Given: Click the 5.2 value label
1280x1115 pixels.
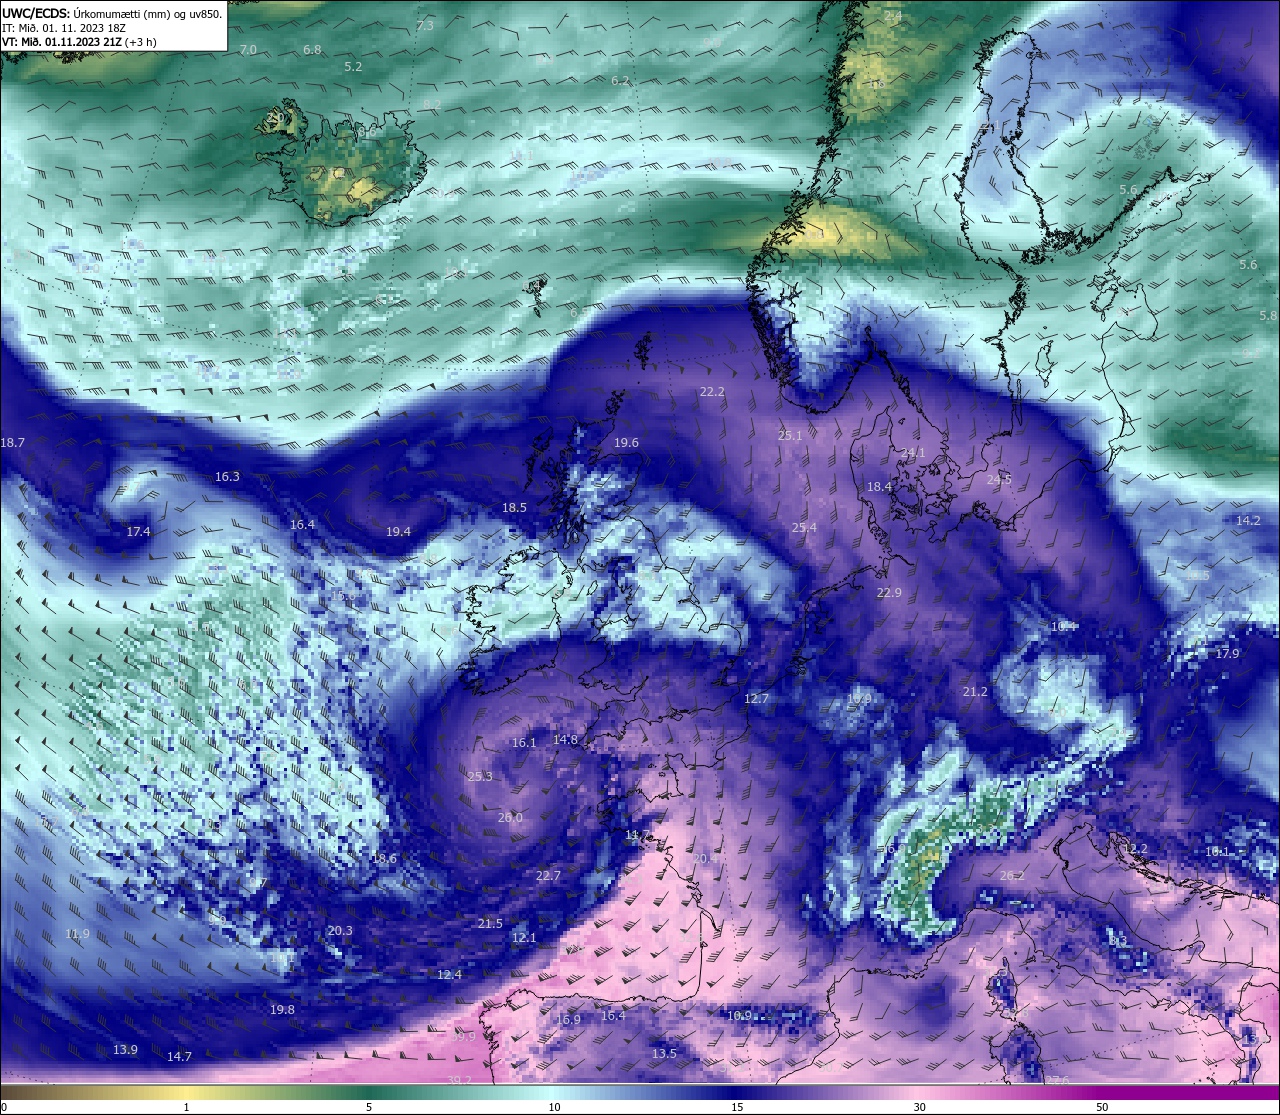Looking at the screenshot, I should [x=353, y=67].
